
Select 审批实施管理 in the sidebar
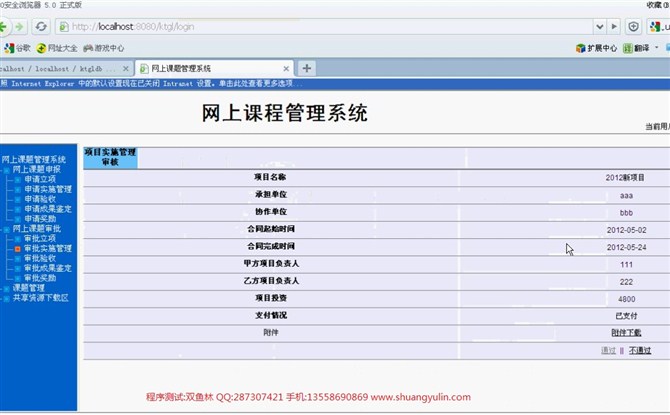(48, 249)
